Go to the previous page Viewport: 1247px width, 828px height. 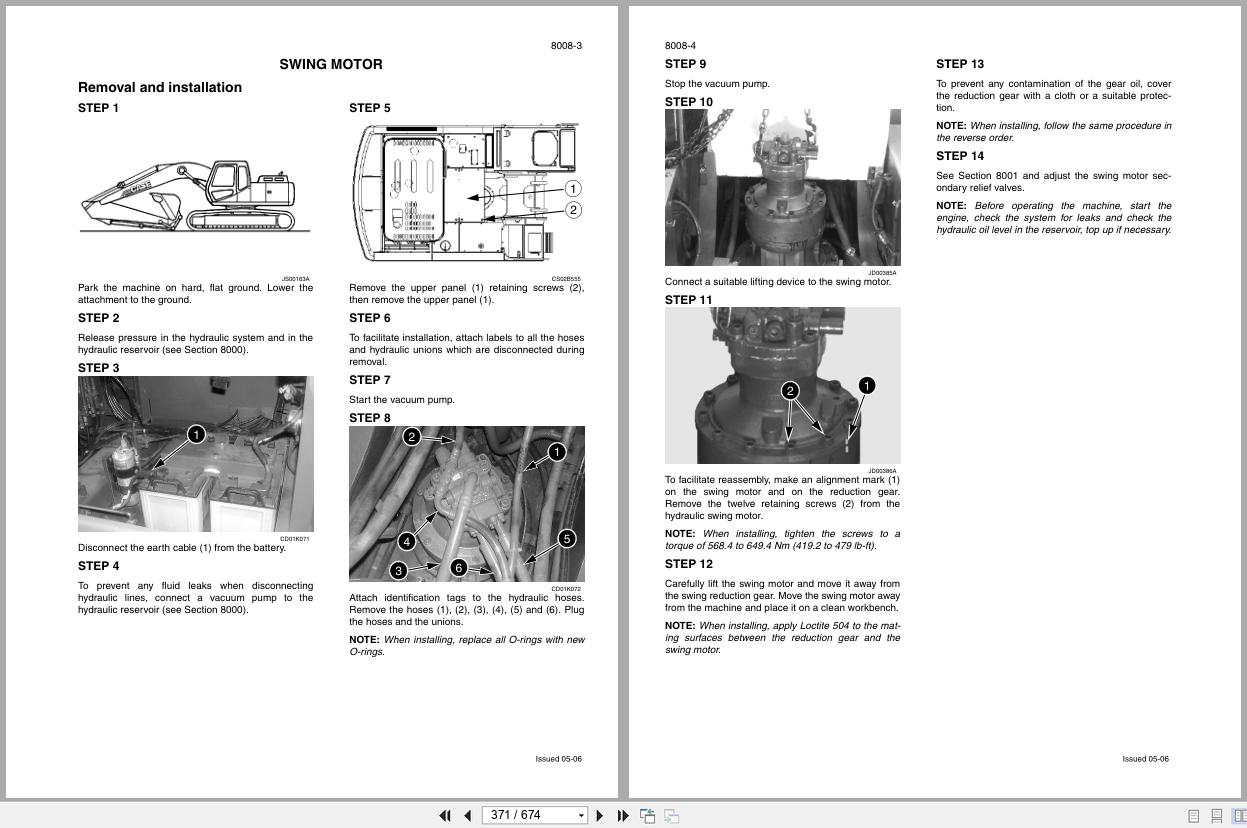pyautogui.click(x=467, y=816)
